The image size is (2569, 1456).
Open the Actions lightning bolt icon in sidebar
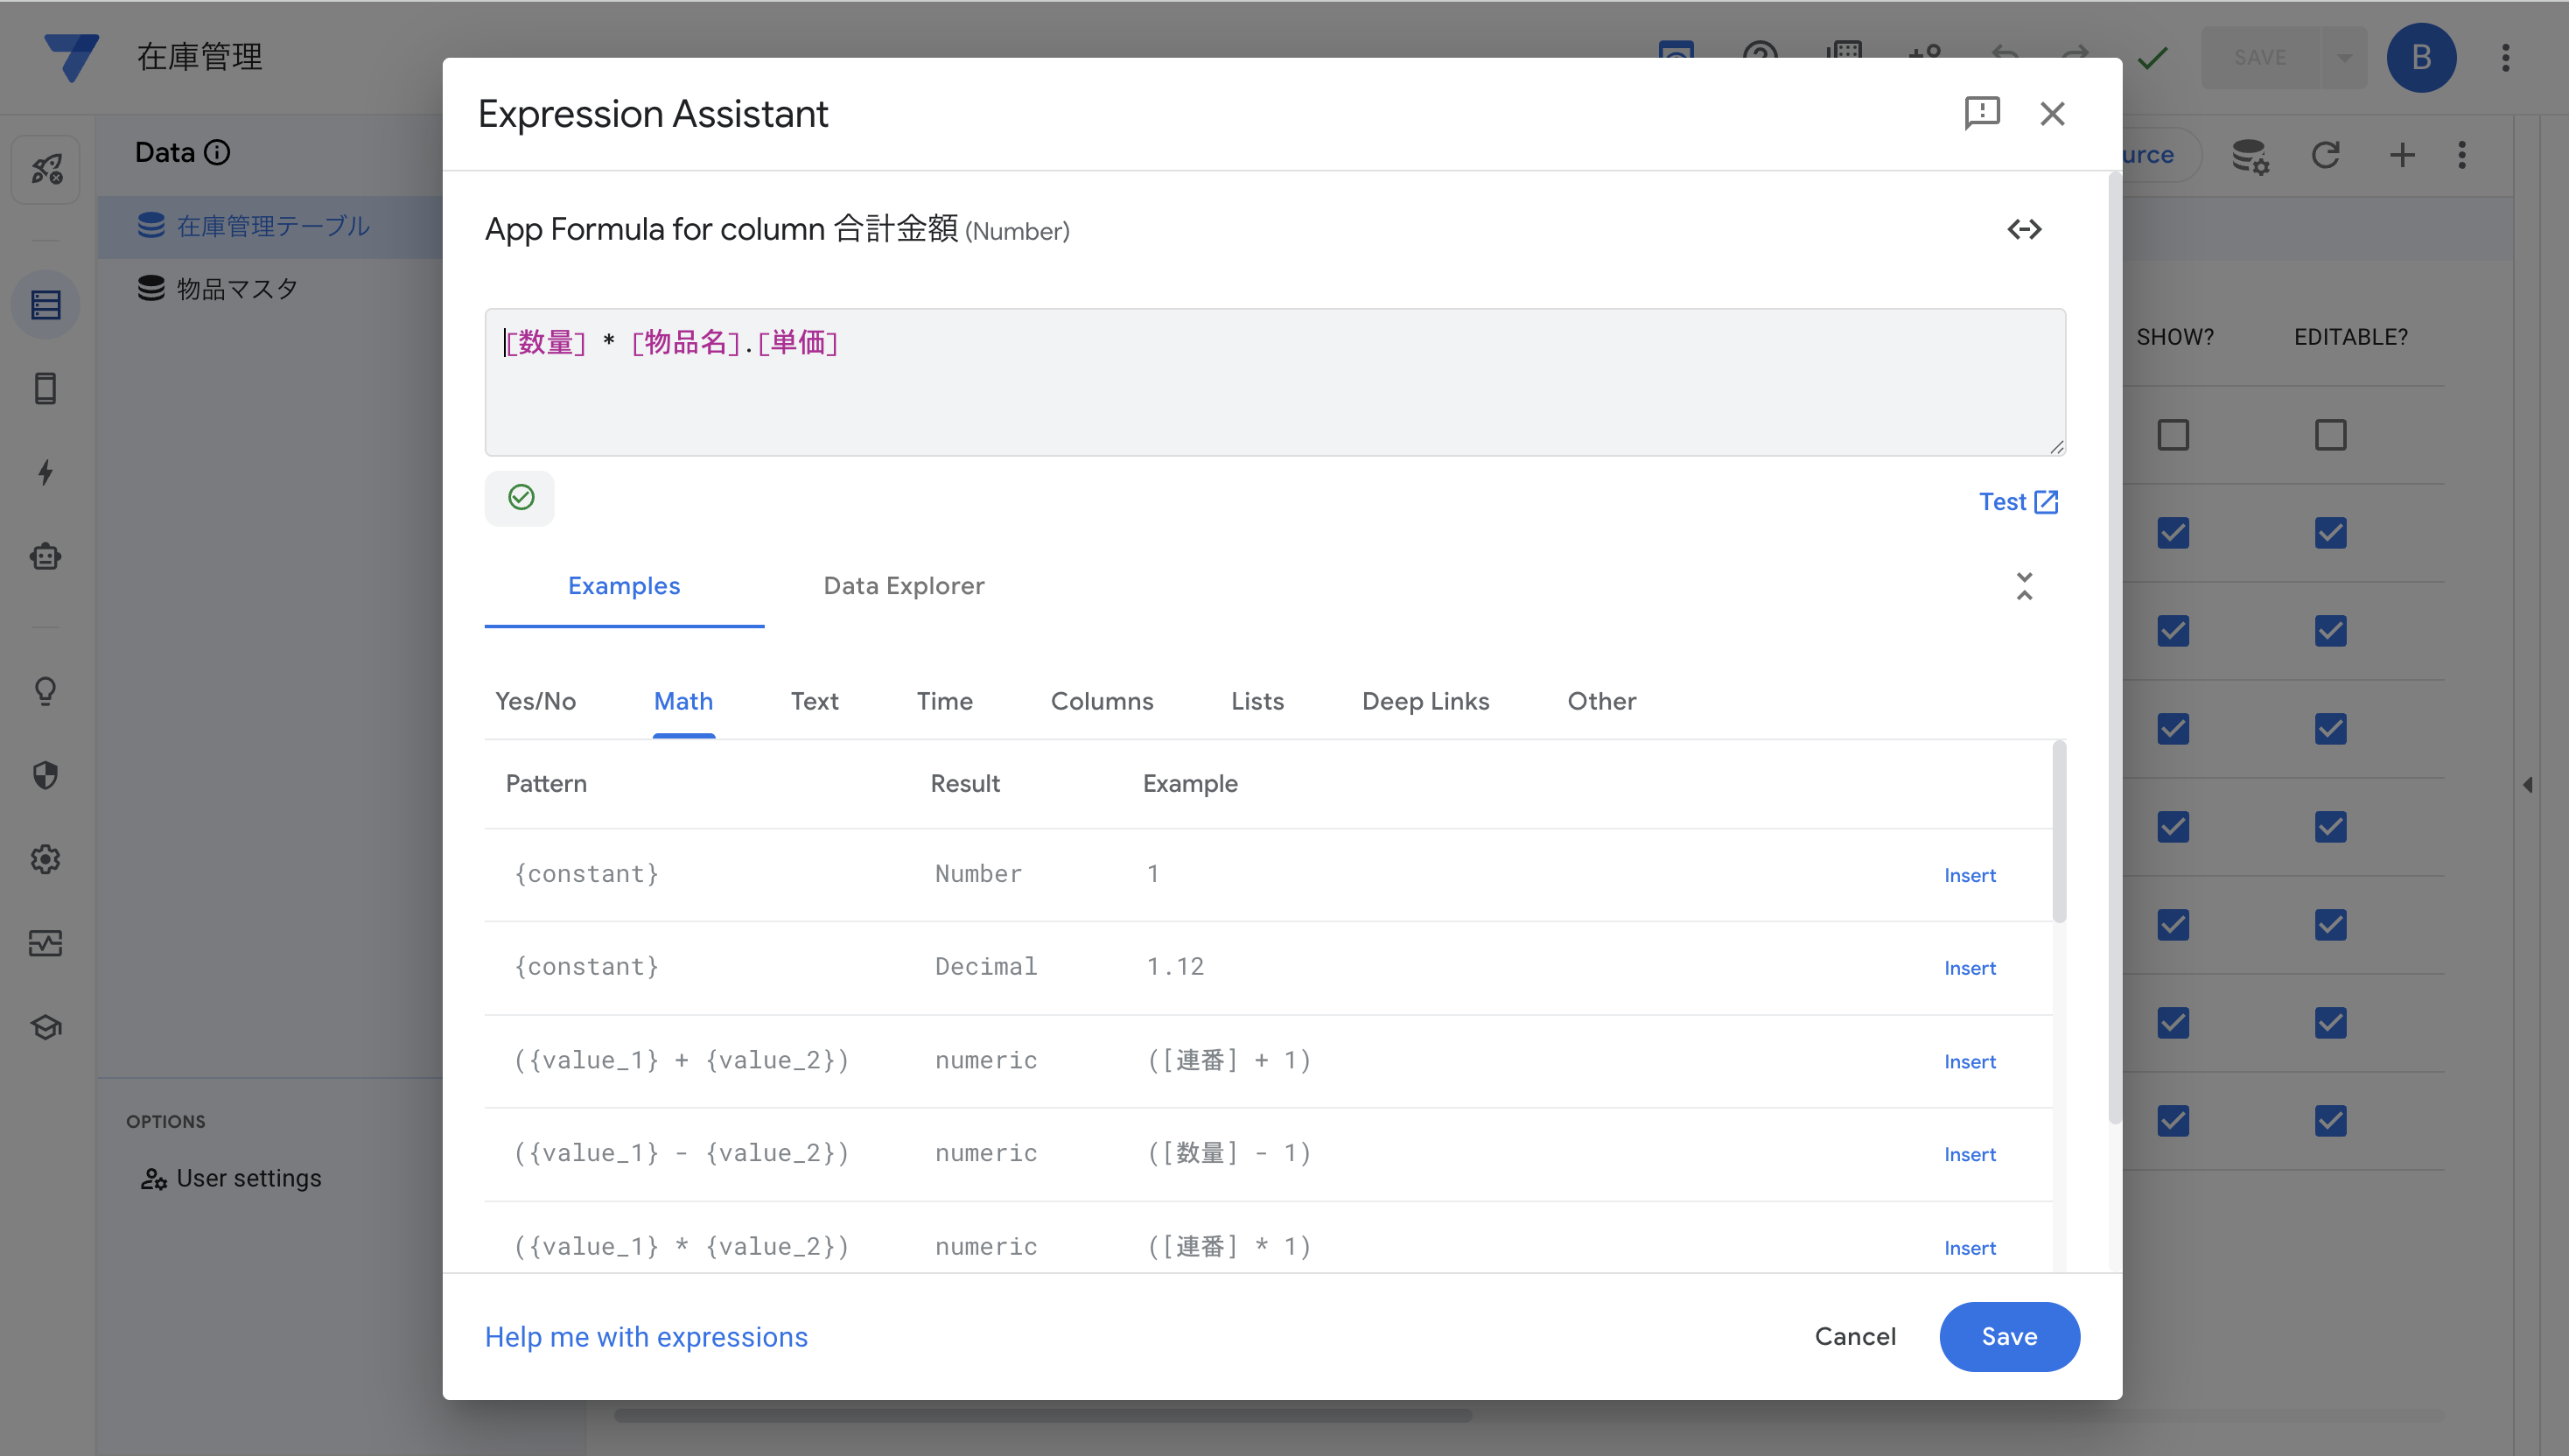[46, 472]
